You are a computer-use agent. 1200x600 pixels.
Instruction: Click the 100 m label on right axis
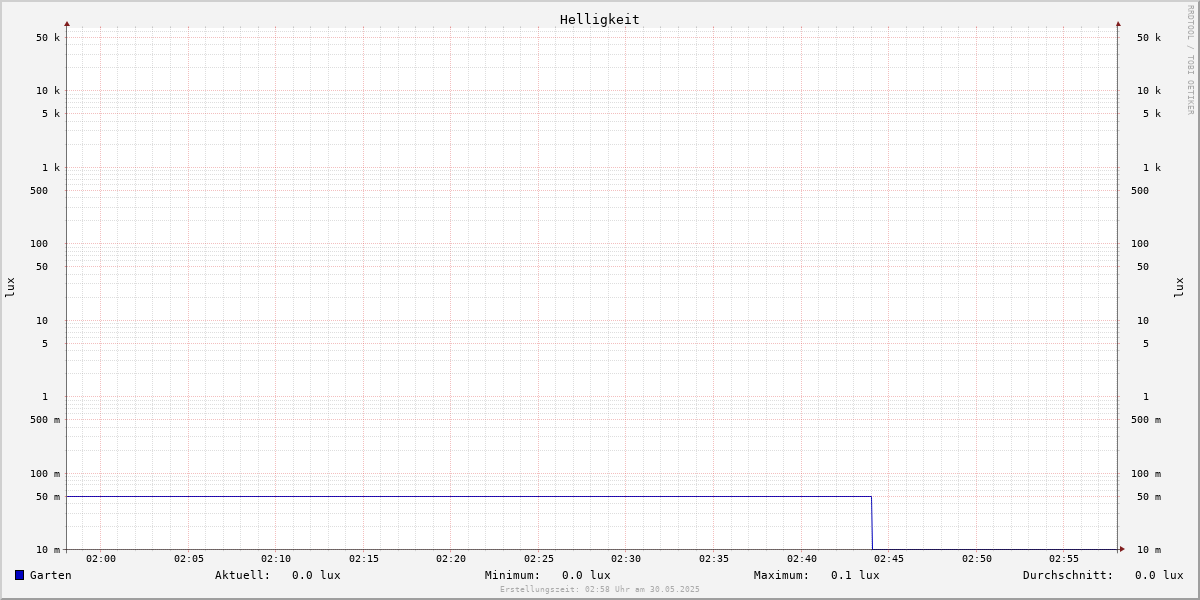click(x=1146, y=474)
